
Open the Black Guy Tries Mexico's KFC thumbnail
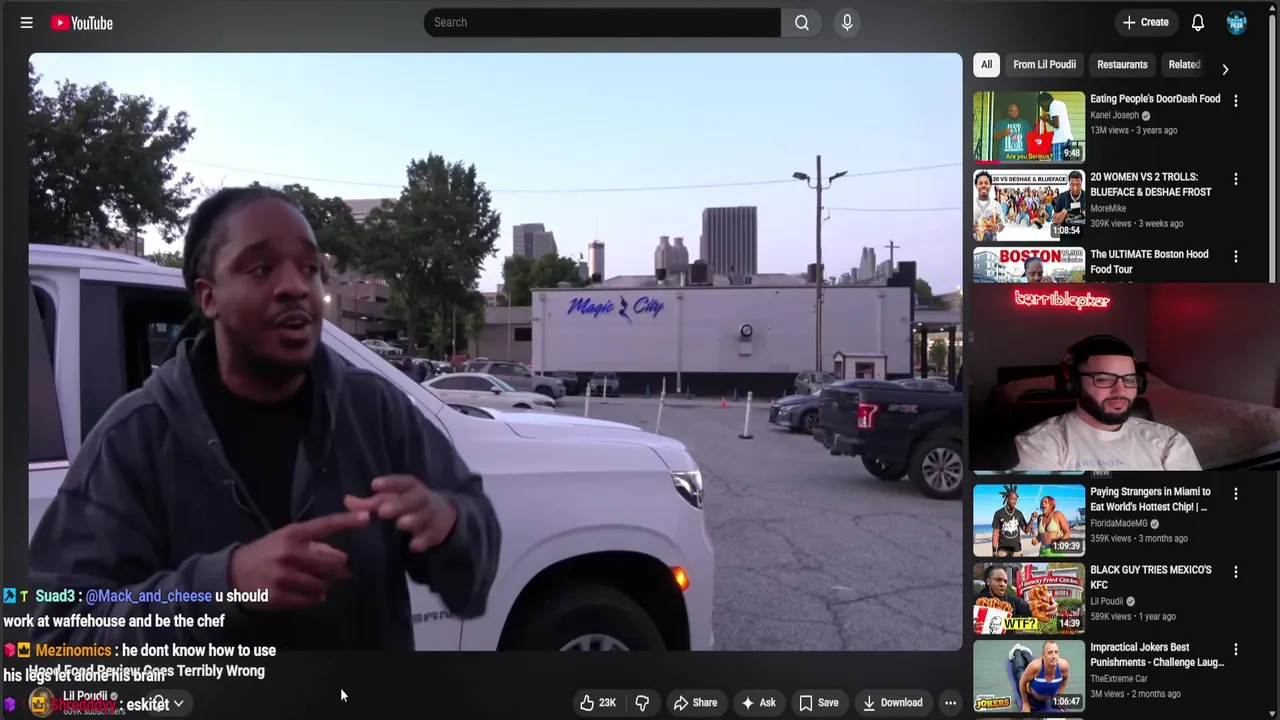tap(1029, 598)
